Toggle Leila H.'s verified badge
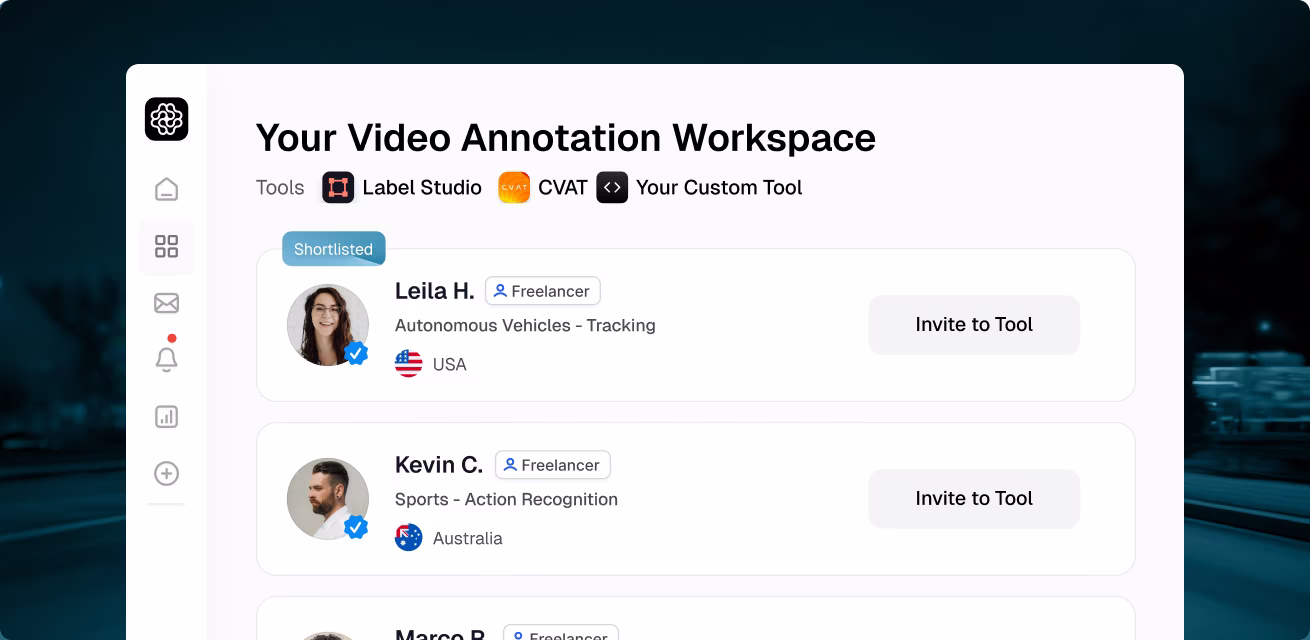 [x=356, y=353]
